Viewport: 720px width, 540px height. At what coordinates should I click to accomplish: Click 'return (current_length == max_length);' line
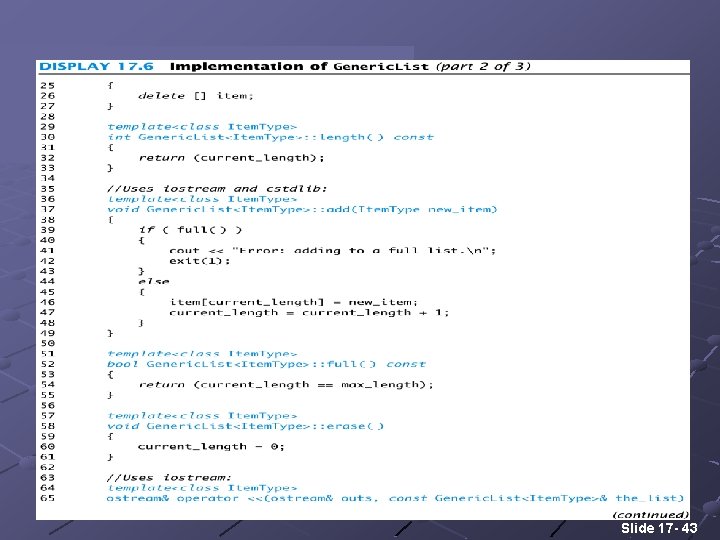[x=286, y=385]
